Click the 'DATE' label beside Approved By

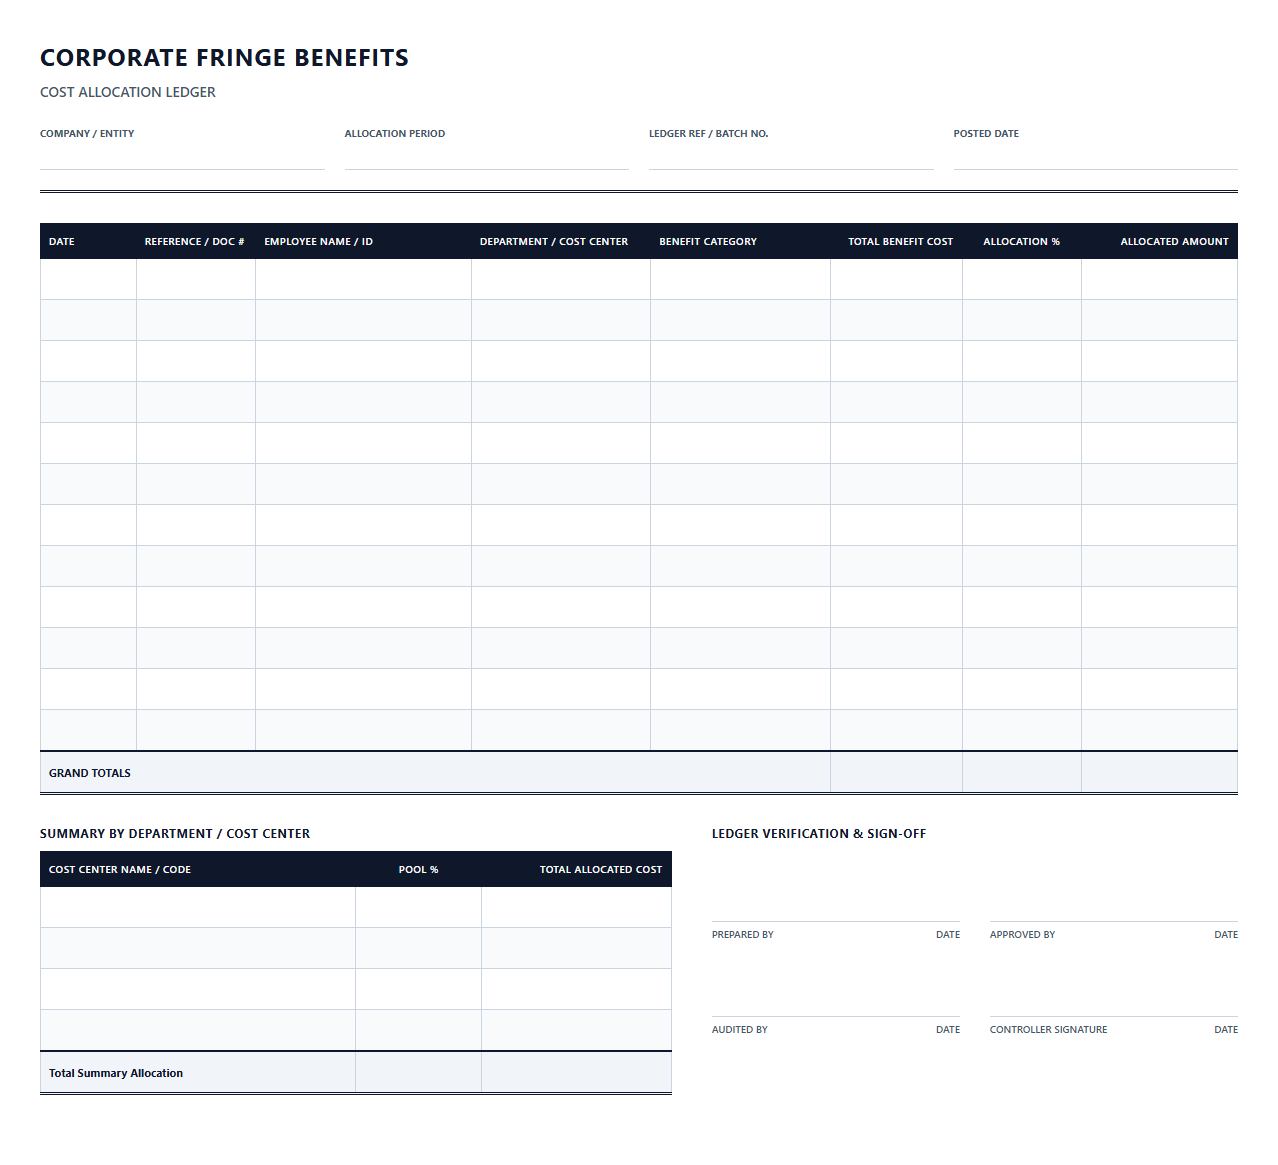click(1226, 935)
